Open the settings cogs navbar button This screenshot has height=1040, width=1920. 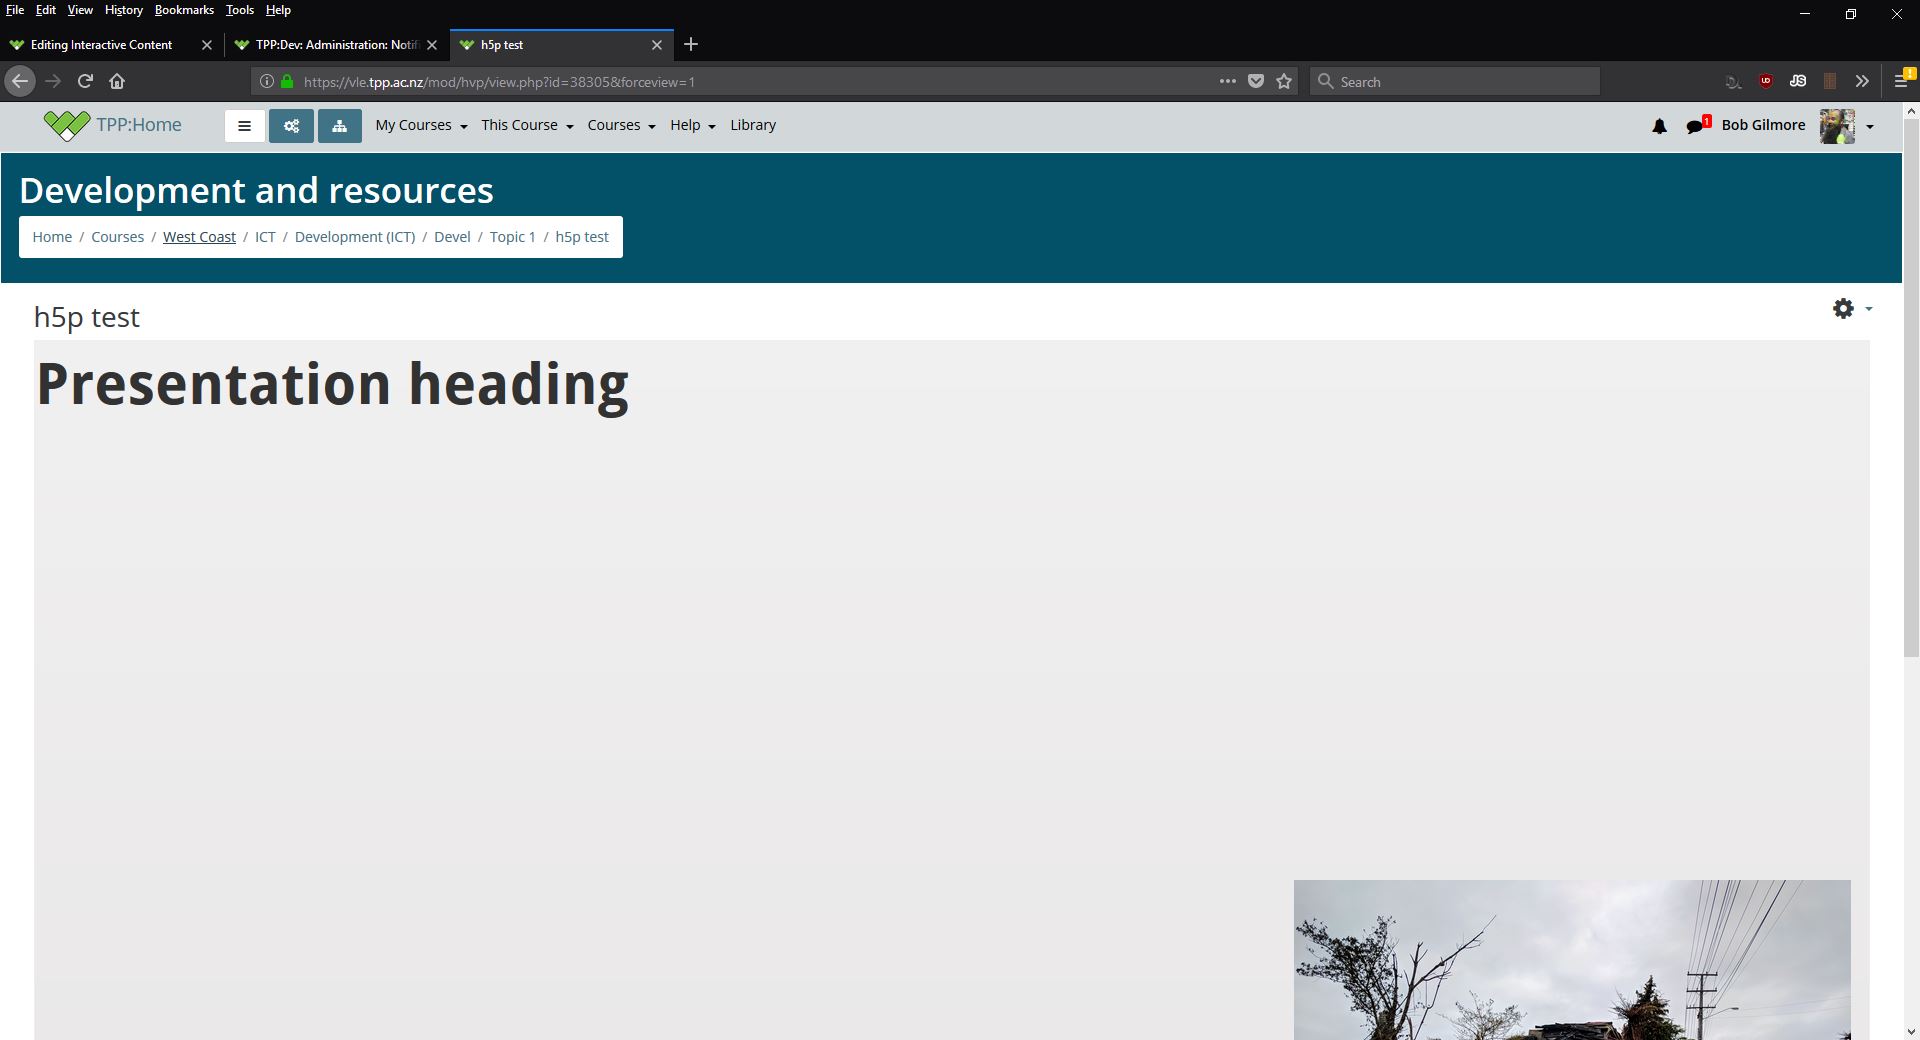[x=291, y=126]
